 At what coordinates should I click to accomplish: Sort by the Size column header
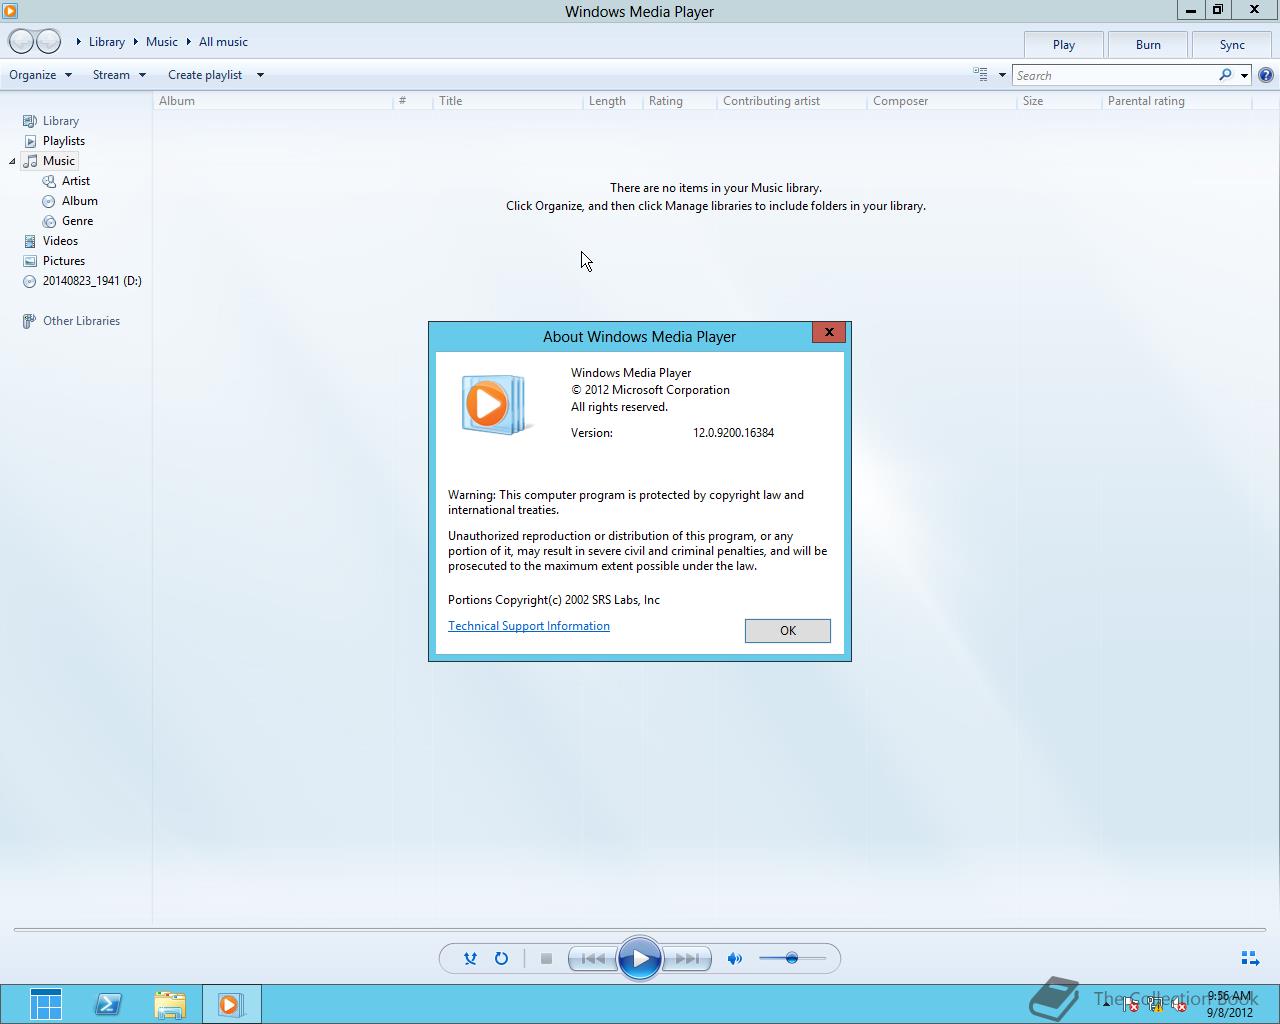click(x=1060, y=101)
